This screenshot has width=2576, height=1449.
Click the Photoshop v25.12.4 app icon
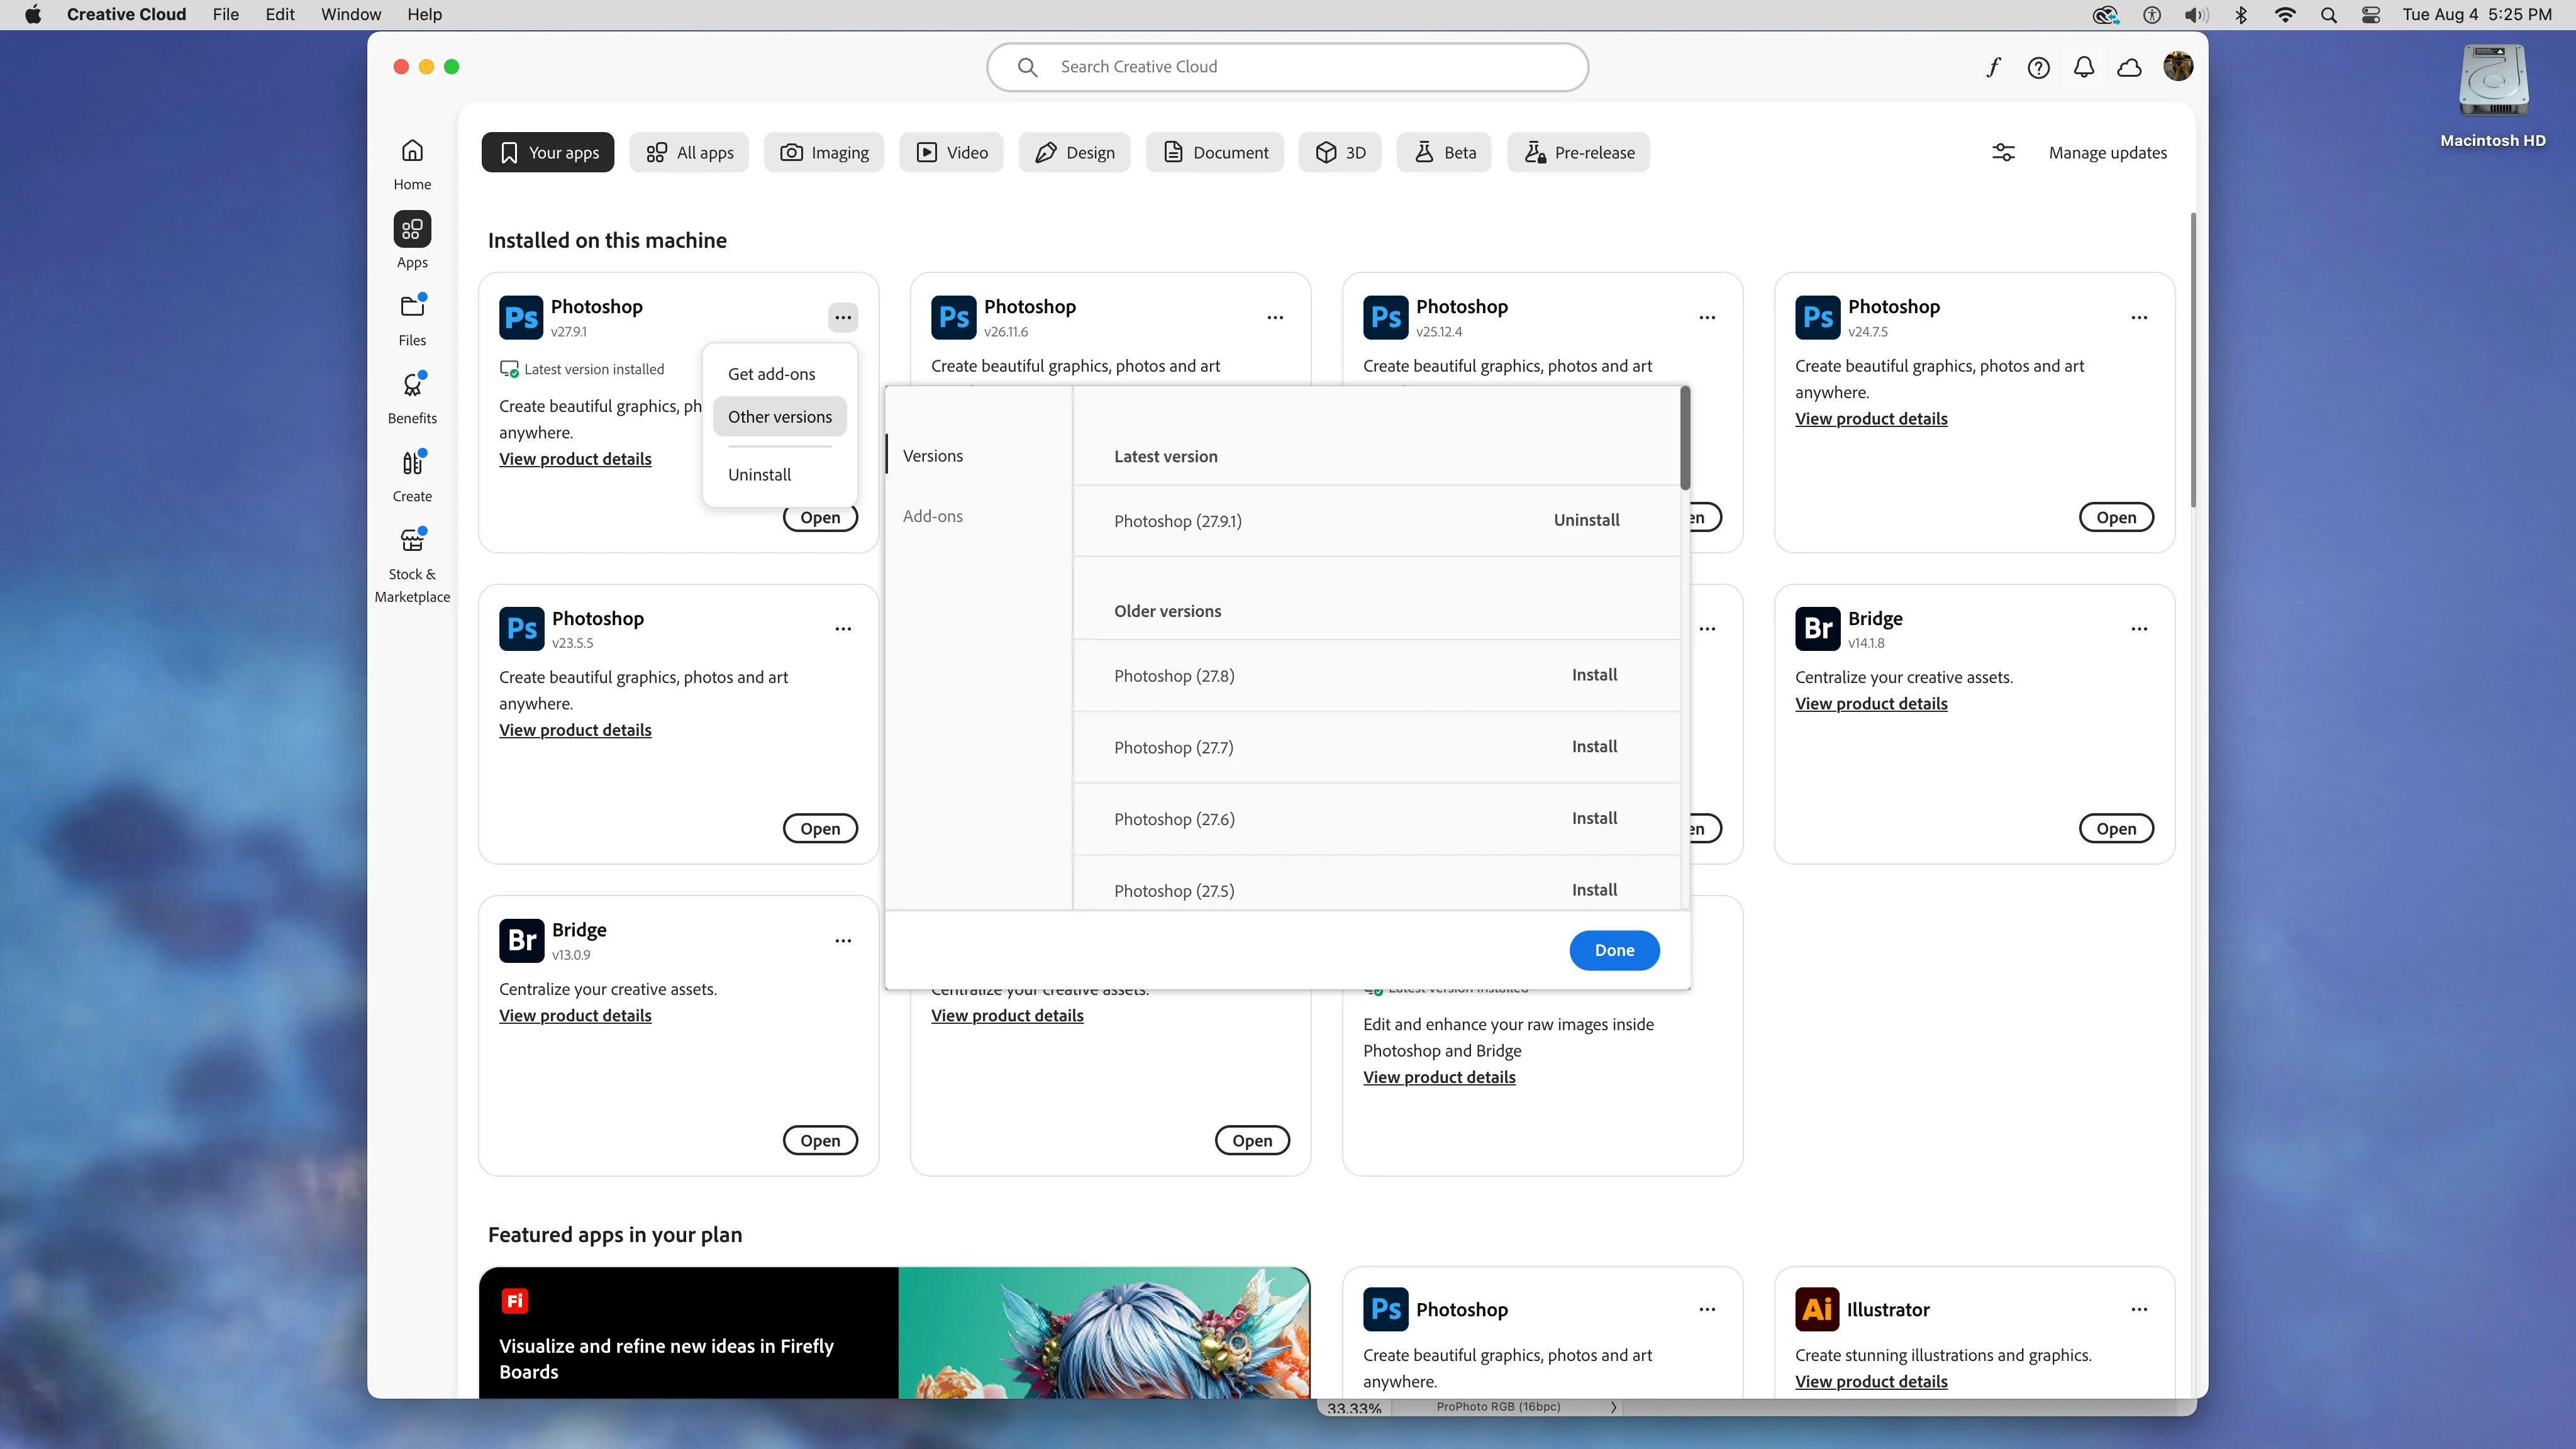click(x=1385, y=317)
